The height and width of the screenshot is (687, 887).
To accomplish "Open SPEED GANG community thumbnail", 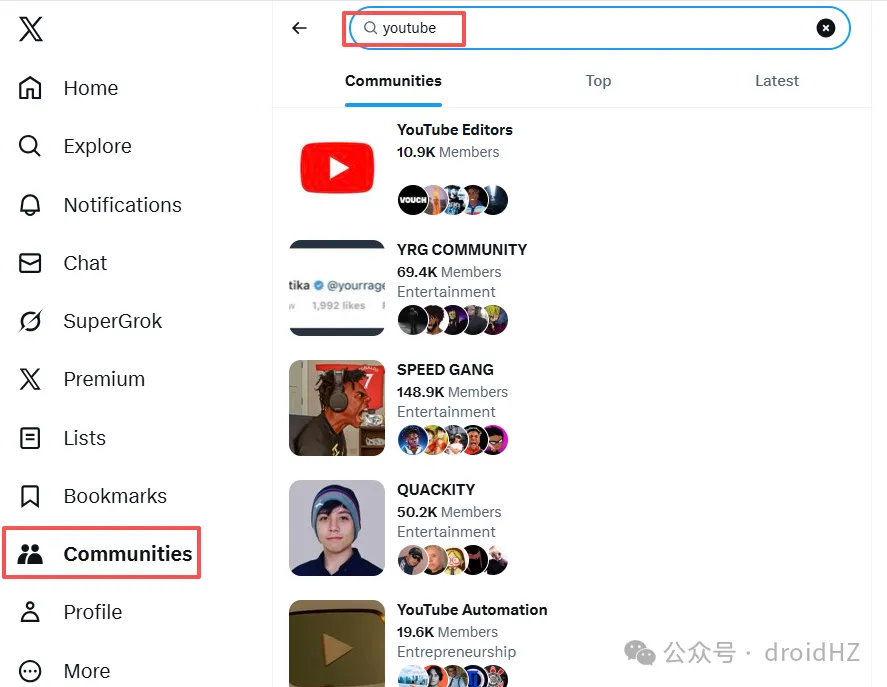I will point(337,408).
